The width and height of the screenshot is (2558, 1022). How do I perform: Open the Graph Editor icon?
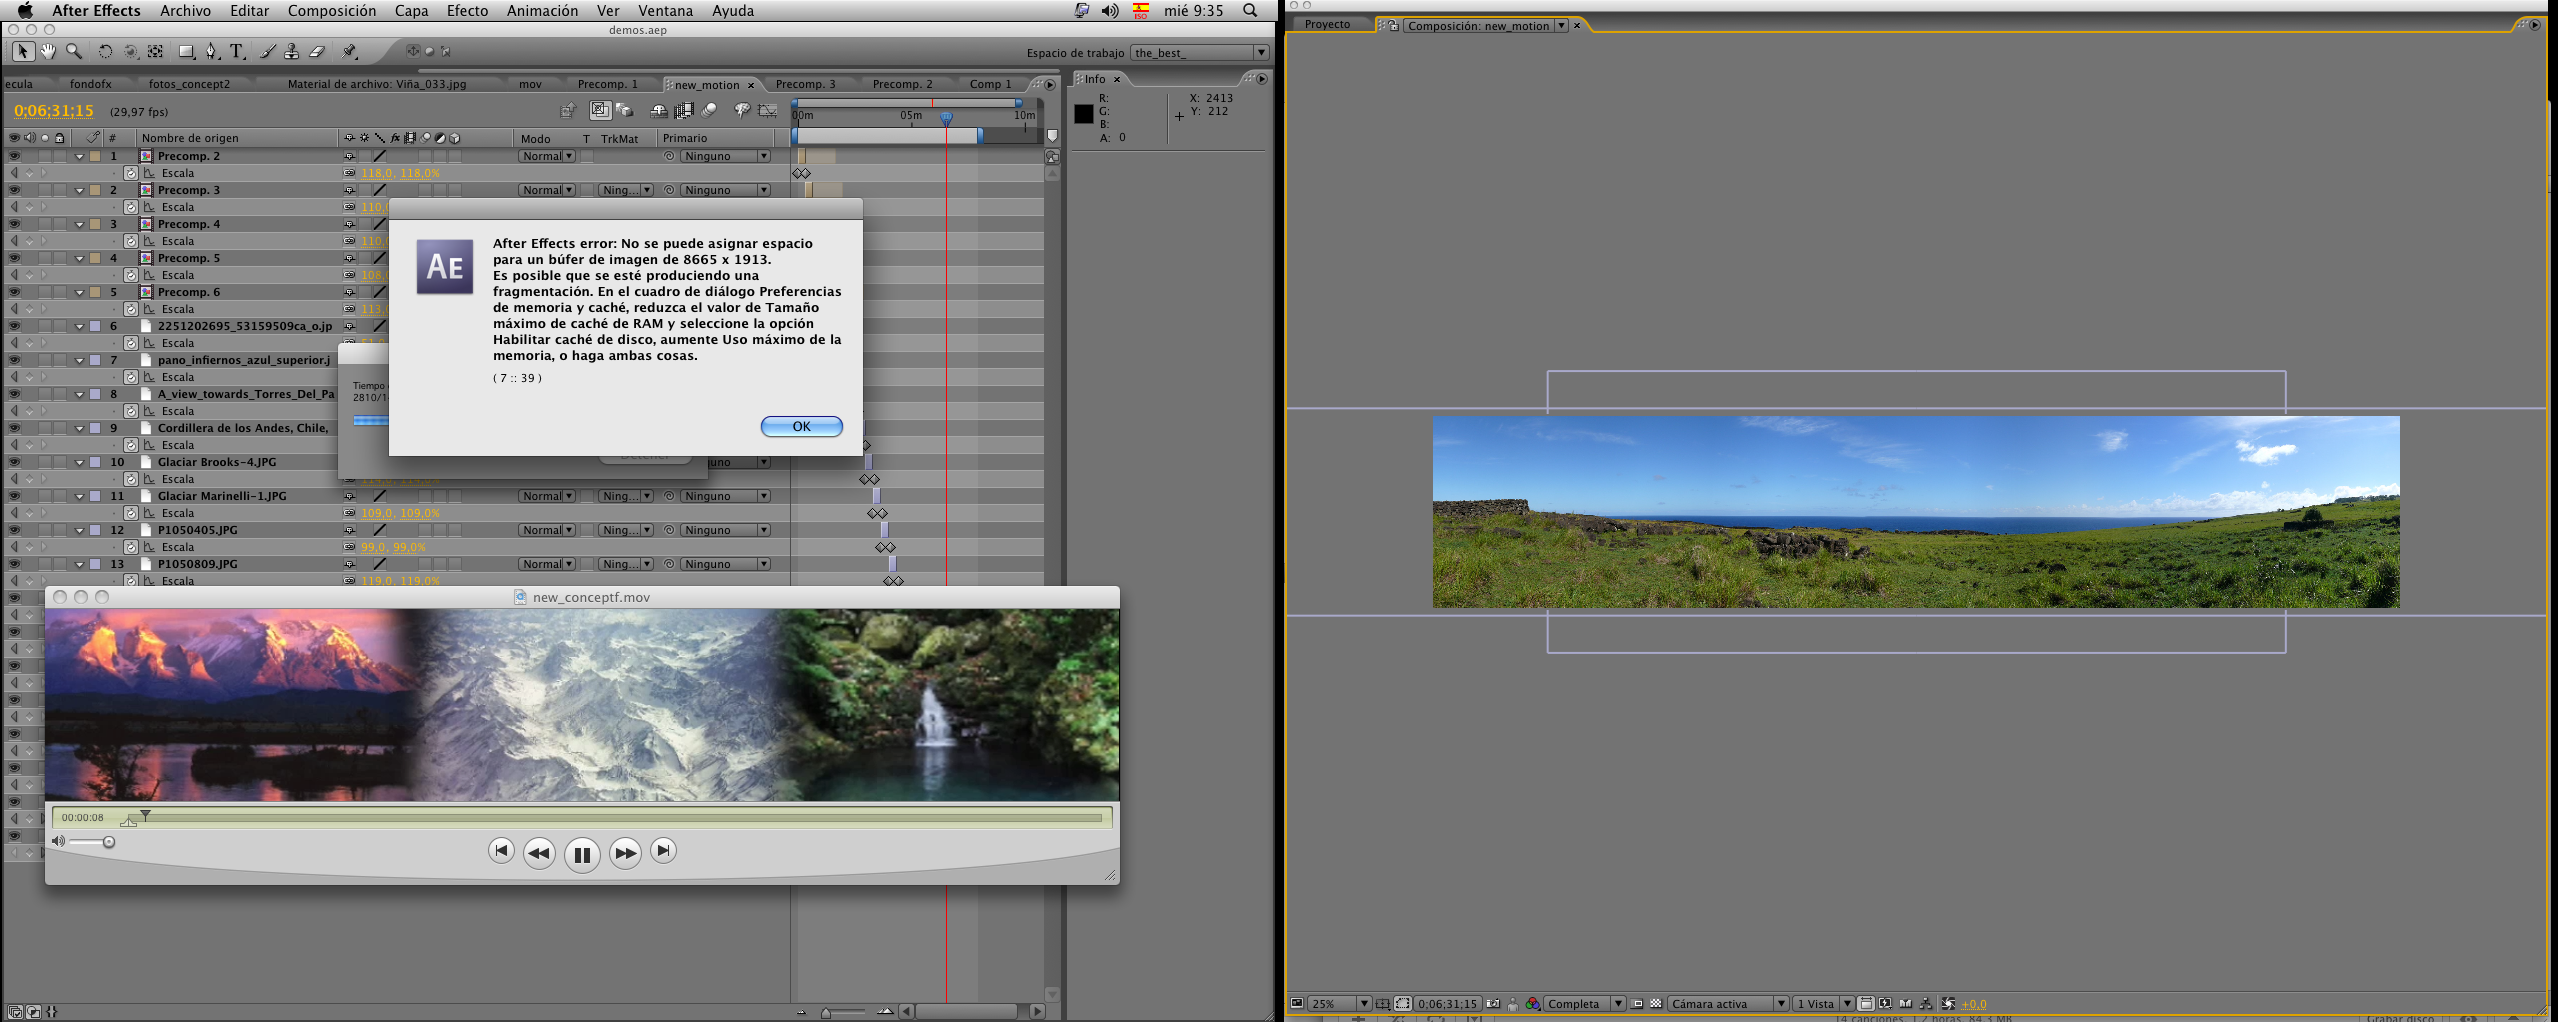(768, 111)
